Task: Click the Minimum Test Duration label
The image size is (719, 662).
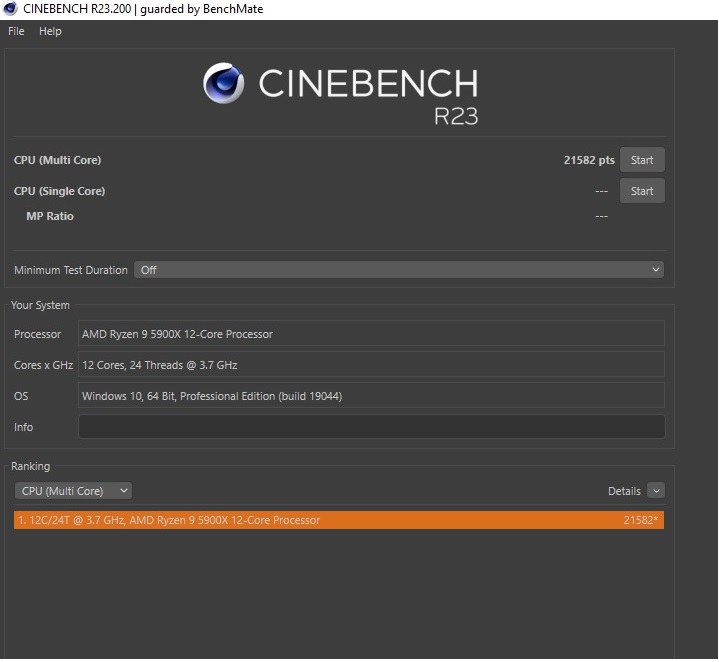Action: point(71,270)
